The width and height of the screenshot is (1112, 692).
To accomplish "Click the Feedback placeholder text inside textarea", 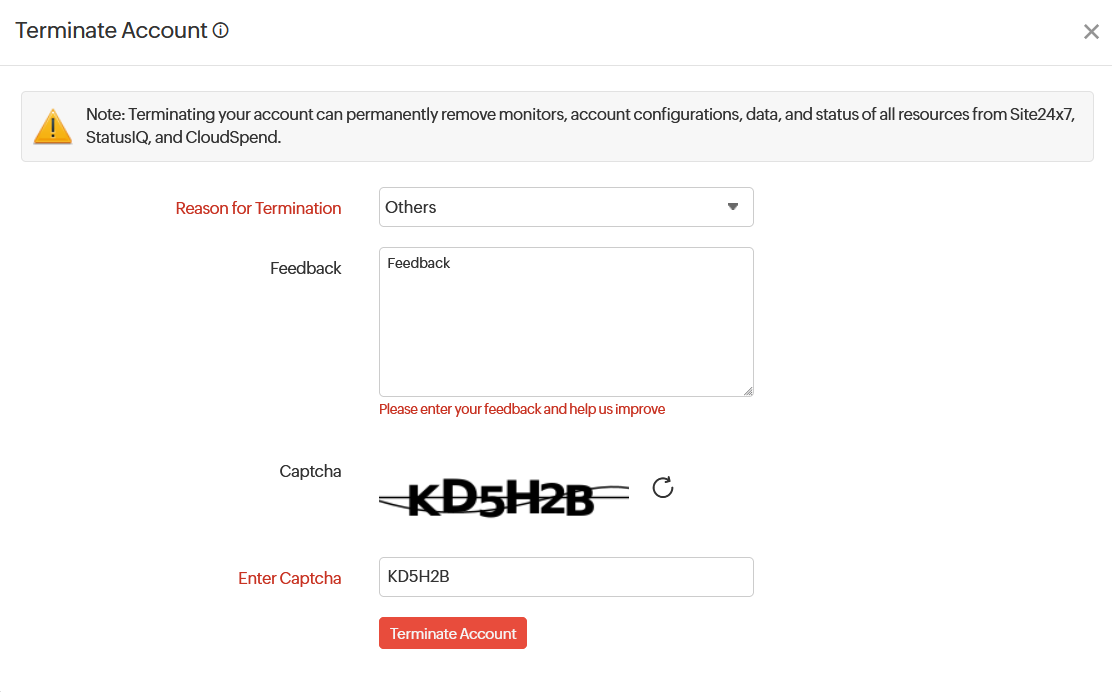I will [419, 263].
